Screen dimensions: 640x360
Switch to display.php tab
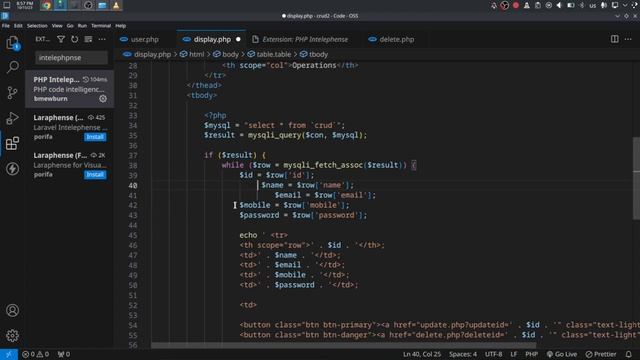pos(212,40)
